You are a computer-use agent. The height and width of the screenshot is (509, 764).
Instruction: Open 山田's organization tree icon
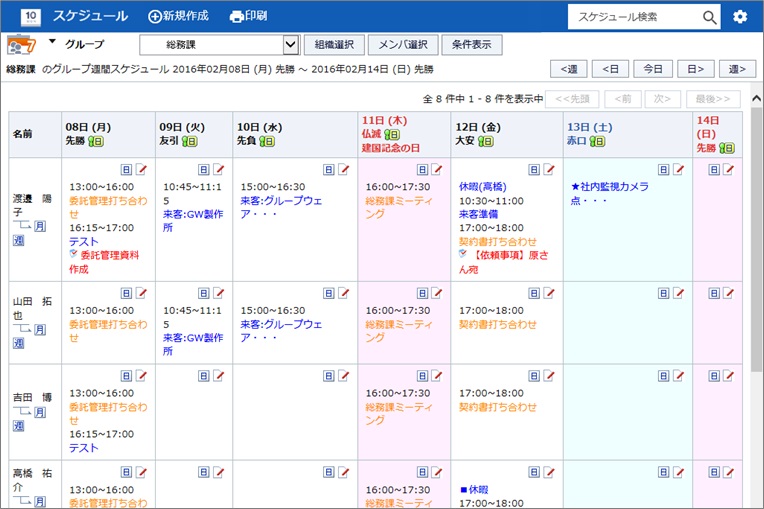[22, 329]
